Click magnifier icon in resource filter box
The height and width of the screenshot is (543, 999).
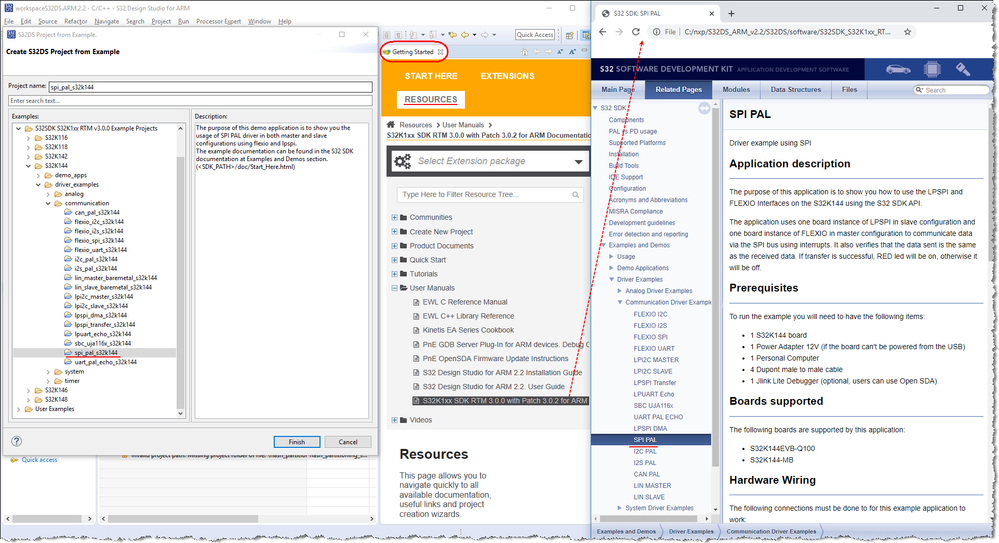coord(575,194)
